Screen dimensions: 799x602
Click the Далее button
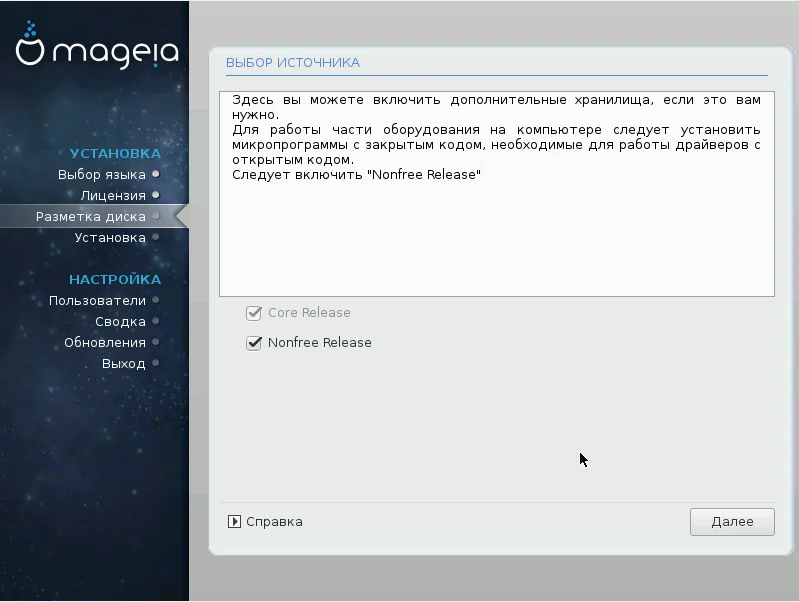[732, 521]
